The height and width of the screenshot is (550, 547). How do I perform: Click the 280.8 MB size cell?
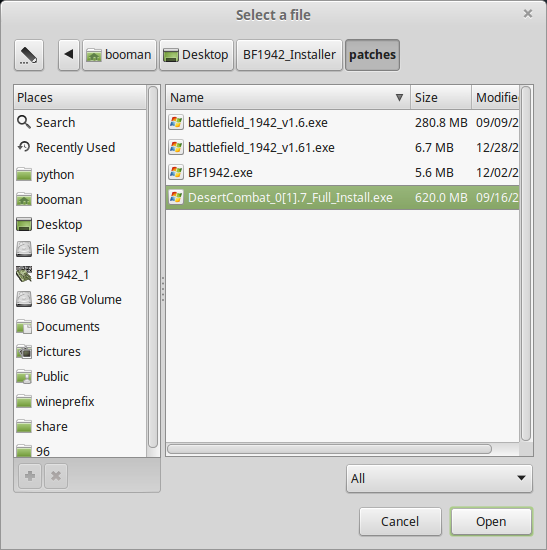(441, 122)
